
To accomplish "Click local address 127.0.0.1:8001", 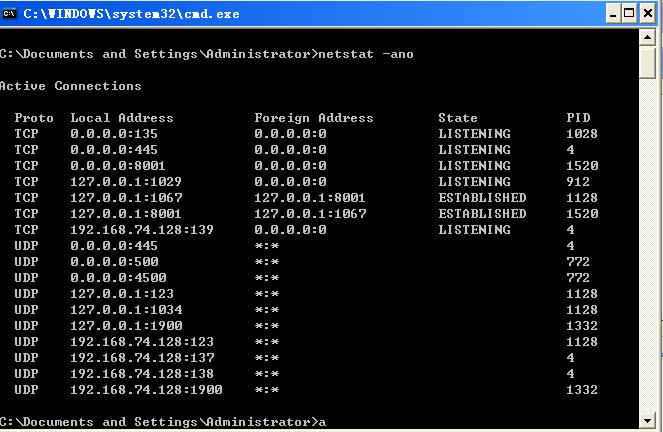I will coord(126,214).
